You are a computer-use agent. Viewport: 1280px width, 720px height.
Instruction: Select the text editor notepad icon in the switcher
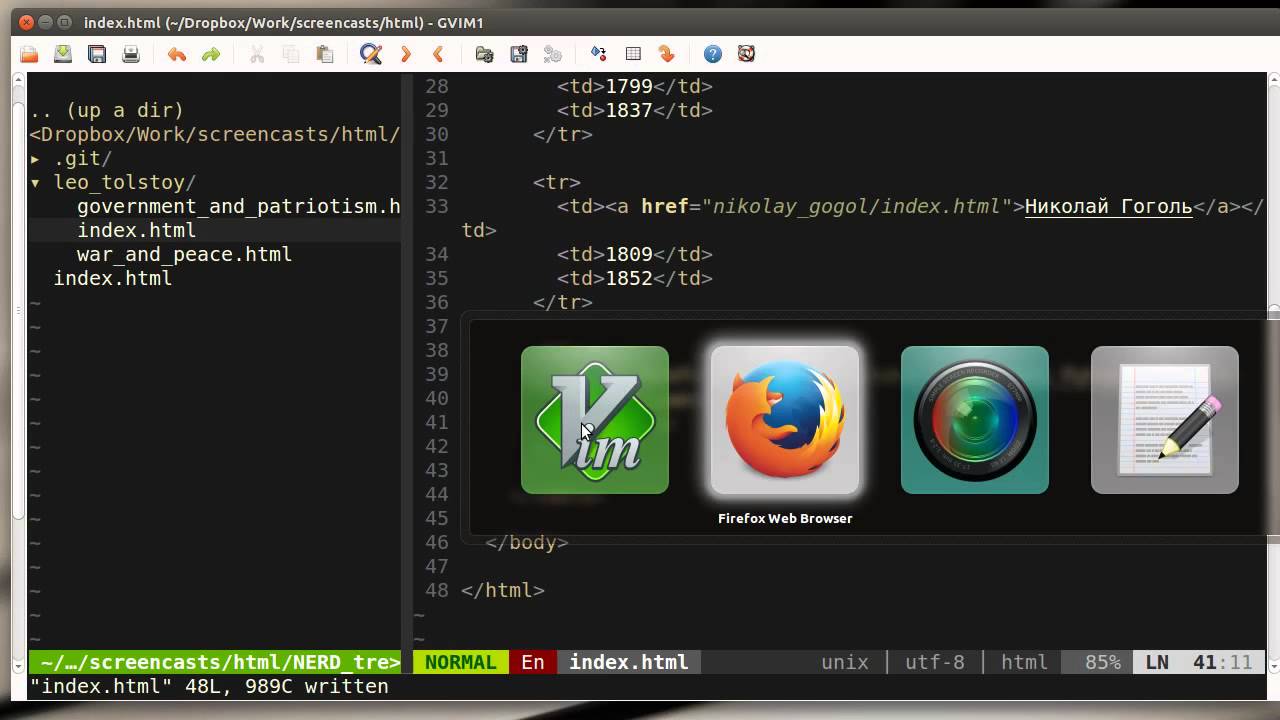[x=1165, y=420]
